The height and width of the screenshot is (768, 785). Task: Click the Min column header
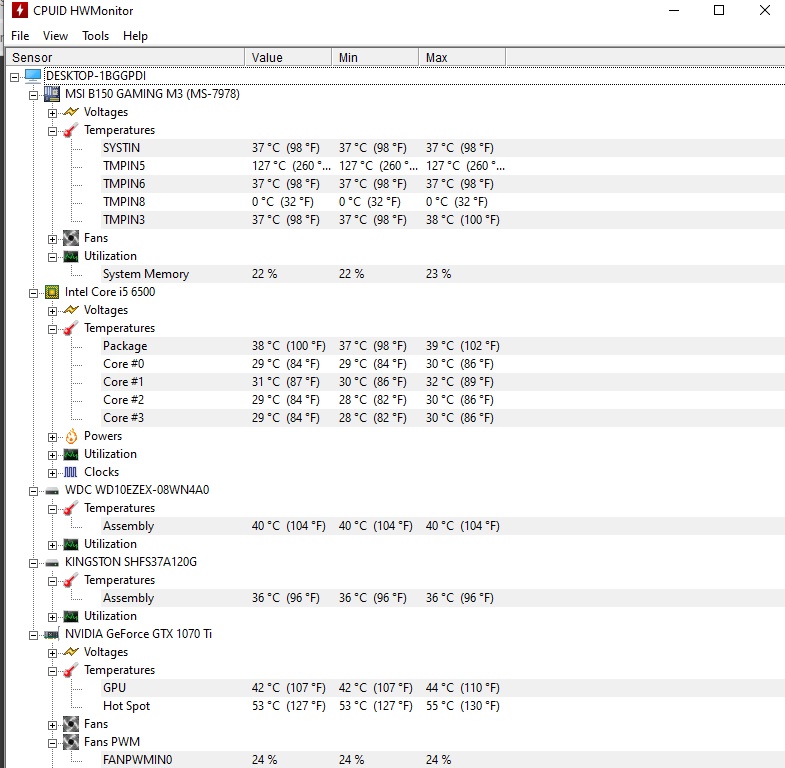click(375, 58)
